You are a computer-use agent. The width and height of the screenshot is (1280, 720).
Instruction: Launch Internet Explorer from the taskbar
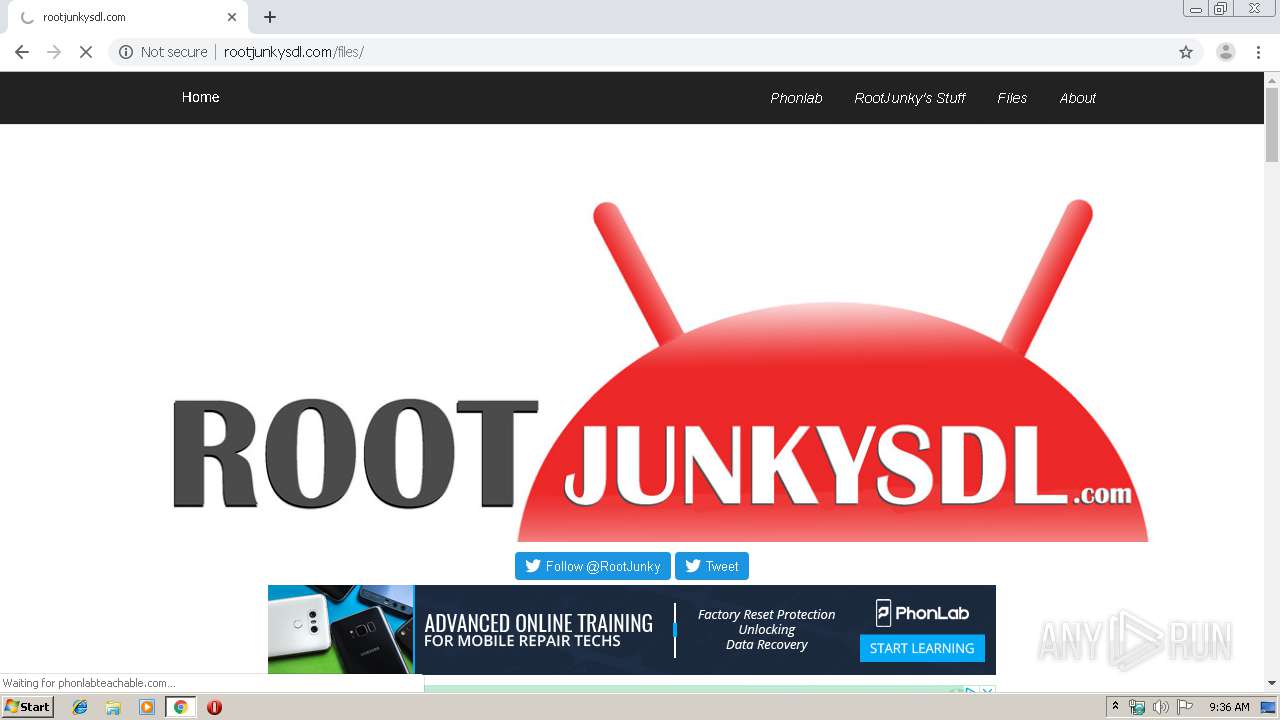coord(80,707)
